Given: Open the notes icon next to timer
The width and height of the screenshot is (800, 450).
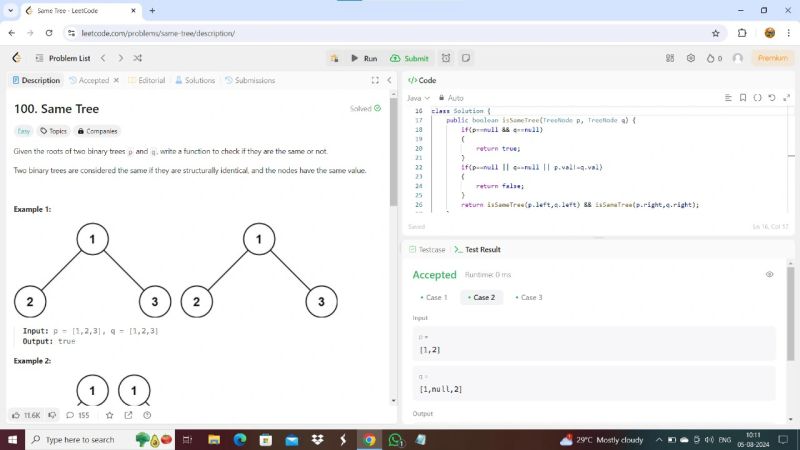Looking at the screenshot, I should pos(466,58).
